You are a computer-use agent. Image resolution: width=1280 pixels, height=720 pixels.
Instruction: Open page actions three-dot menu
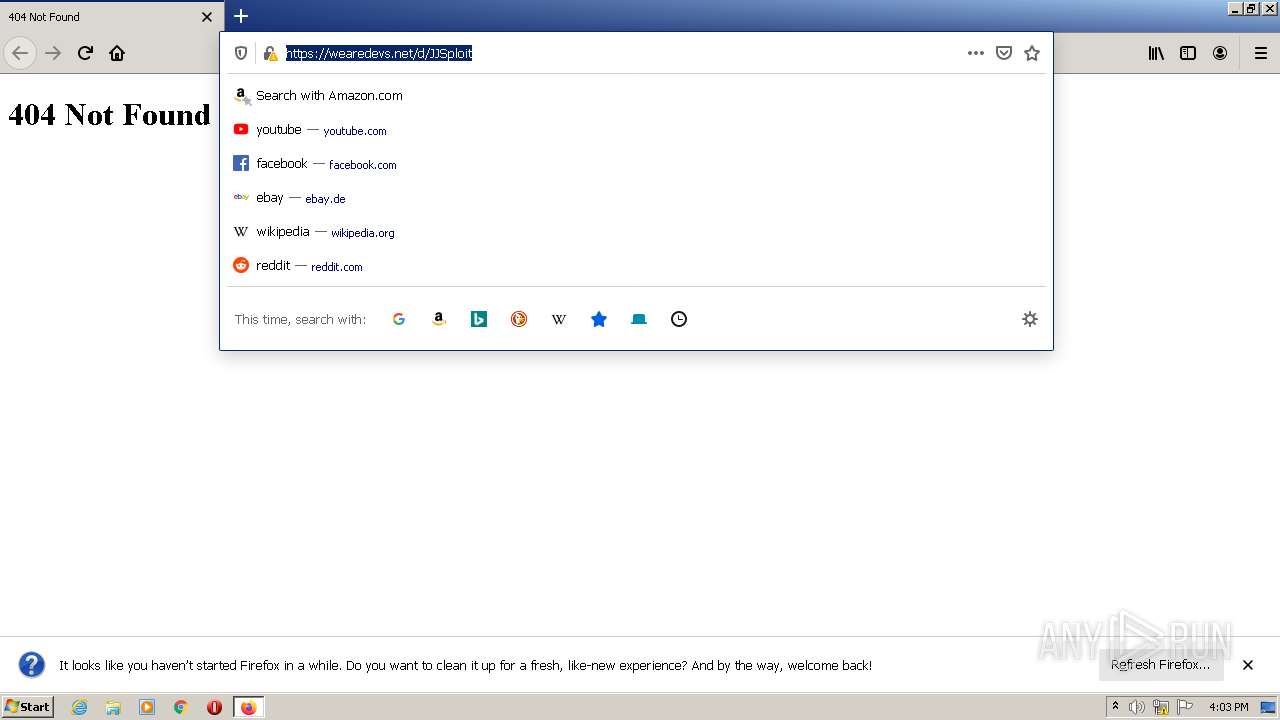976,53
